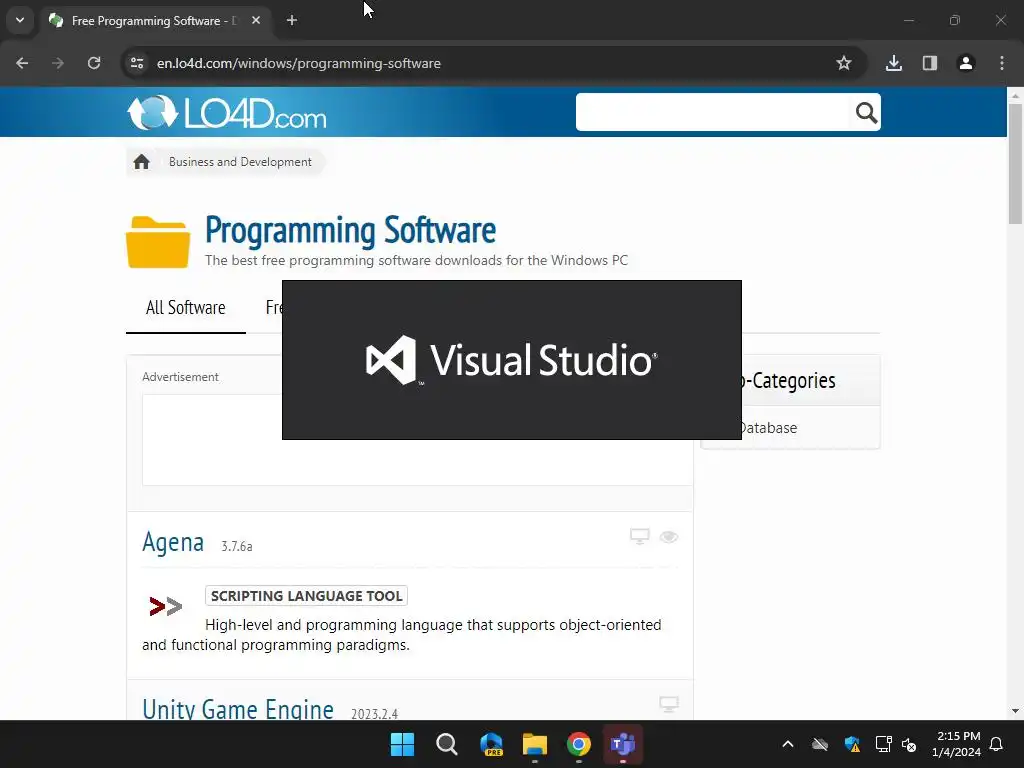This screenshot has height=768, width=1024.
Task: Launch Microsoft Edge Preview from taskbar
Action: (491, 744)
